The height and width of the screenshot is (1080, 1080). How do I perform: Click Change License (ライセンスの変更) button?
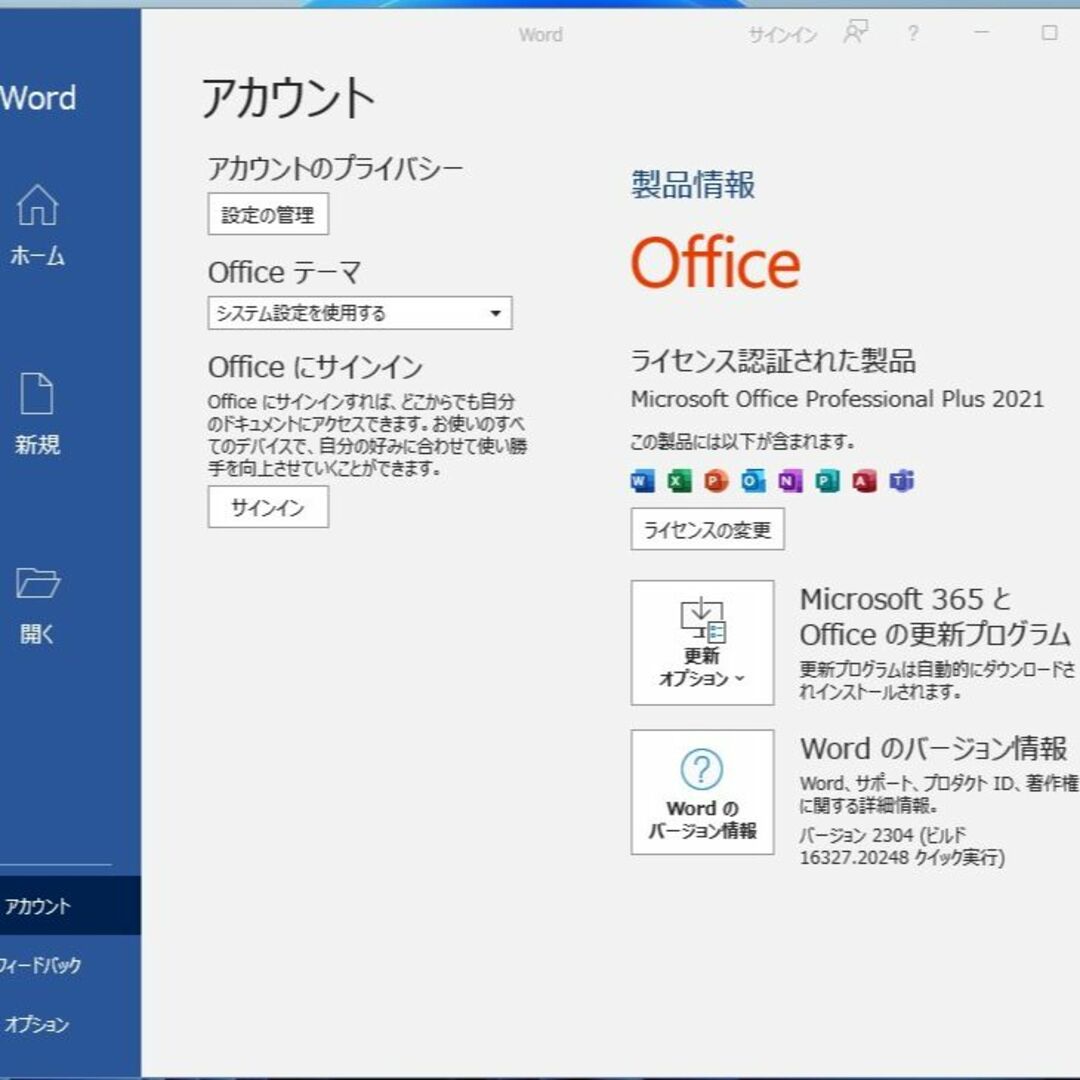[x=707, y=530]
